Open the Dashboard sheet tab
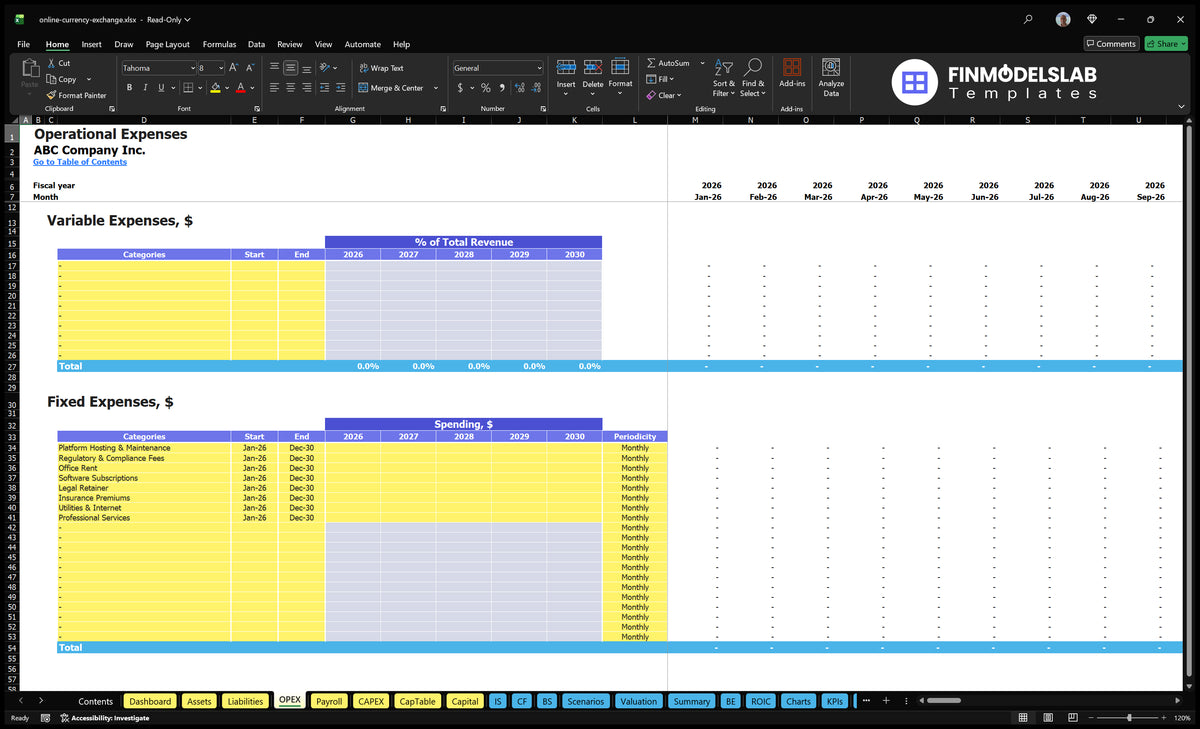Screen dimensions: 1200x729 150,701
